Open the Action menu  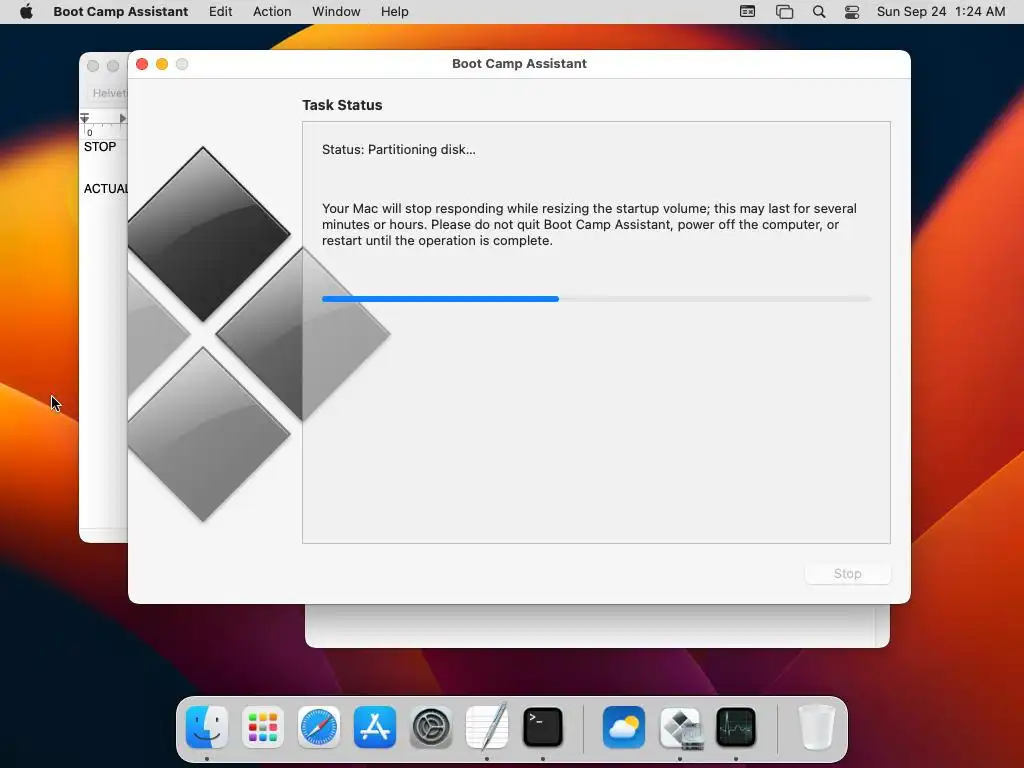tap(272, 12)
